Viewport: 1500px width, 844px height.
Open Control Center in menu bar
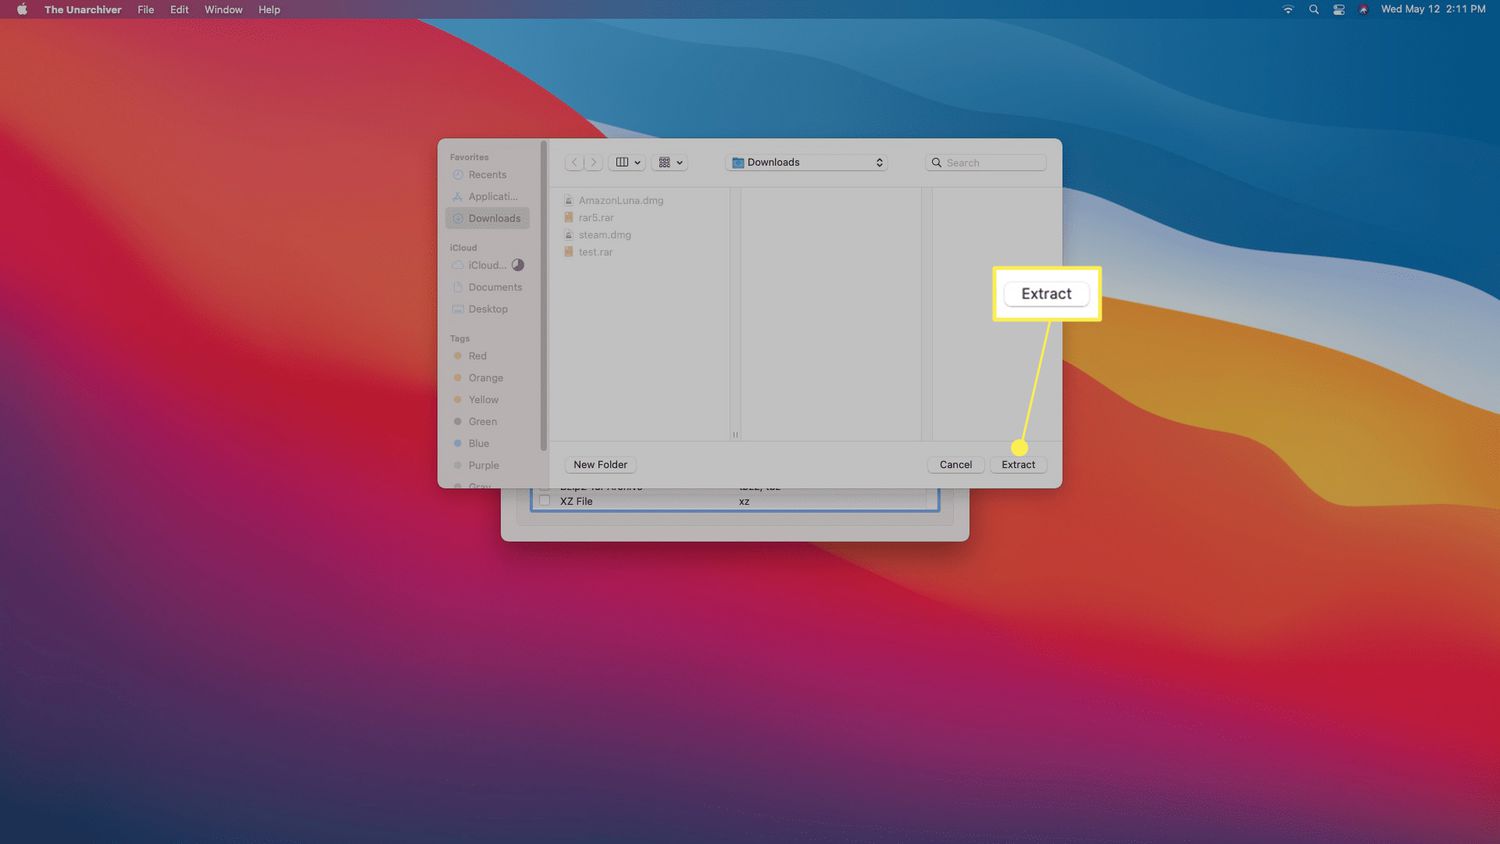coord(1338,10)
